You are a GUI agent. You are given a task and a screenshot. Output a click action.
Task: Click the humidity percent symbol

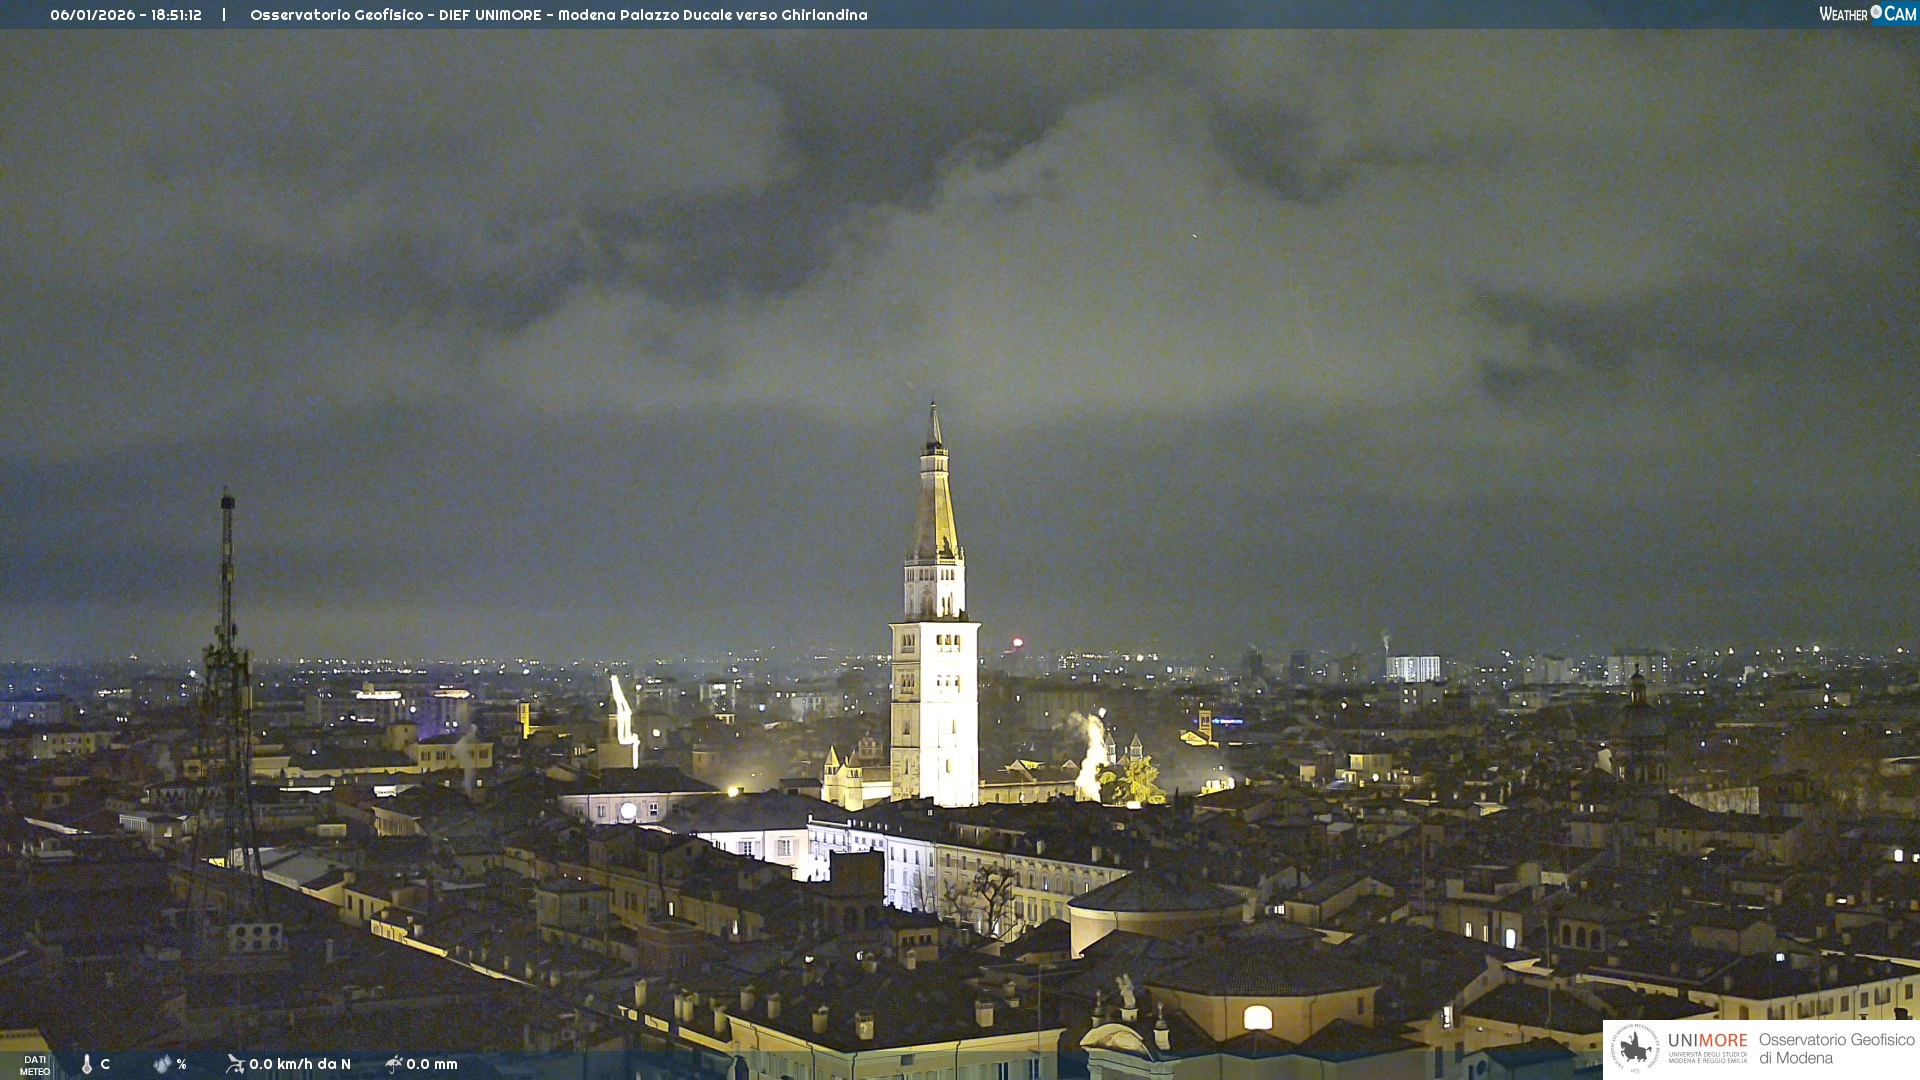181,1064
